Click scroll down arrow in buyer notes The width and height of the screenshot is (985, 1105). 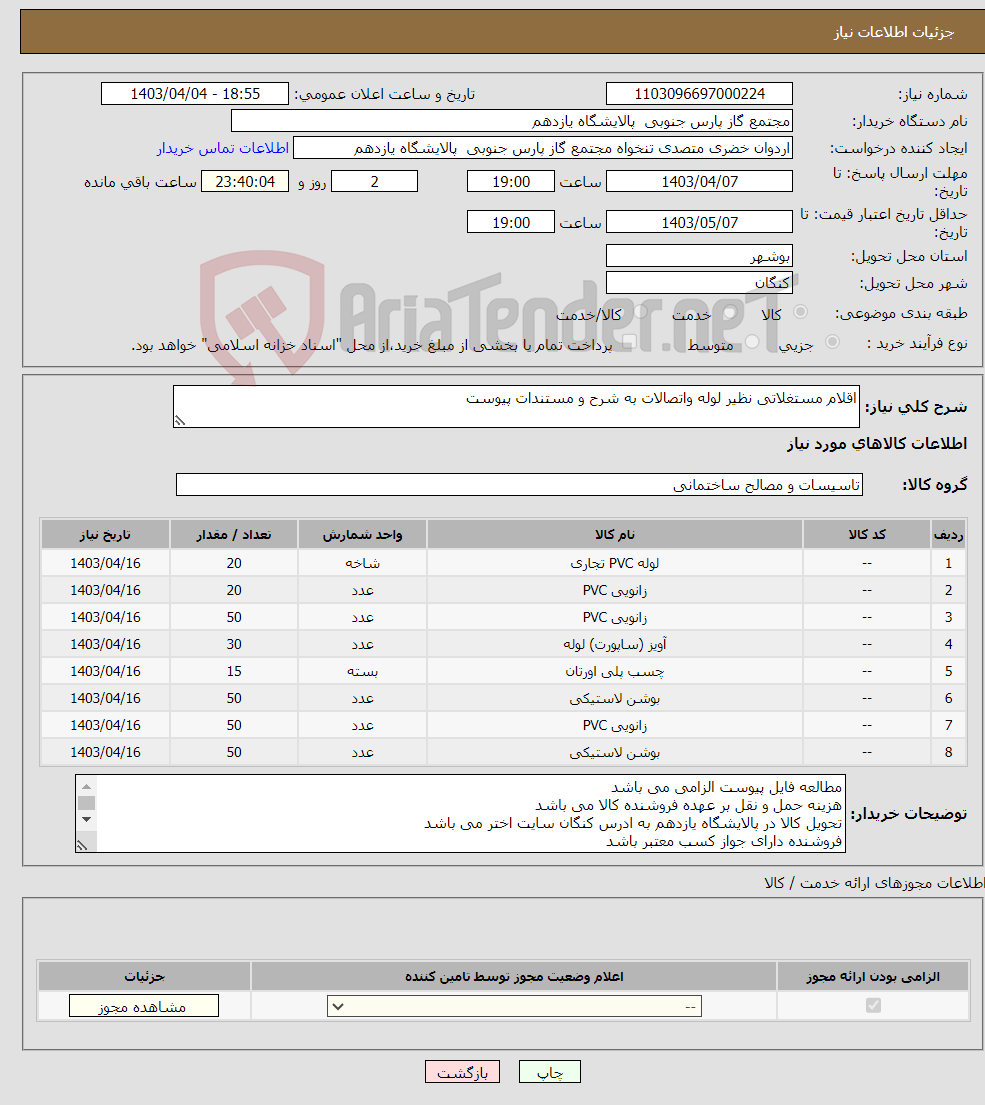click(87, 820)
